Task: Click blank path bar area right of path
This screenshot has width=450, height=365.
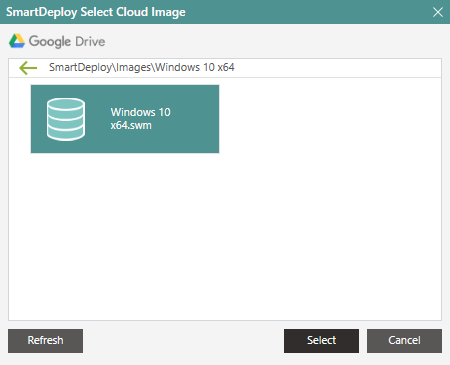Action: pos(337,68)
